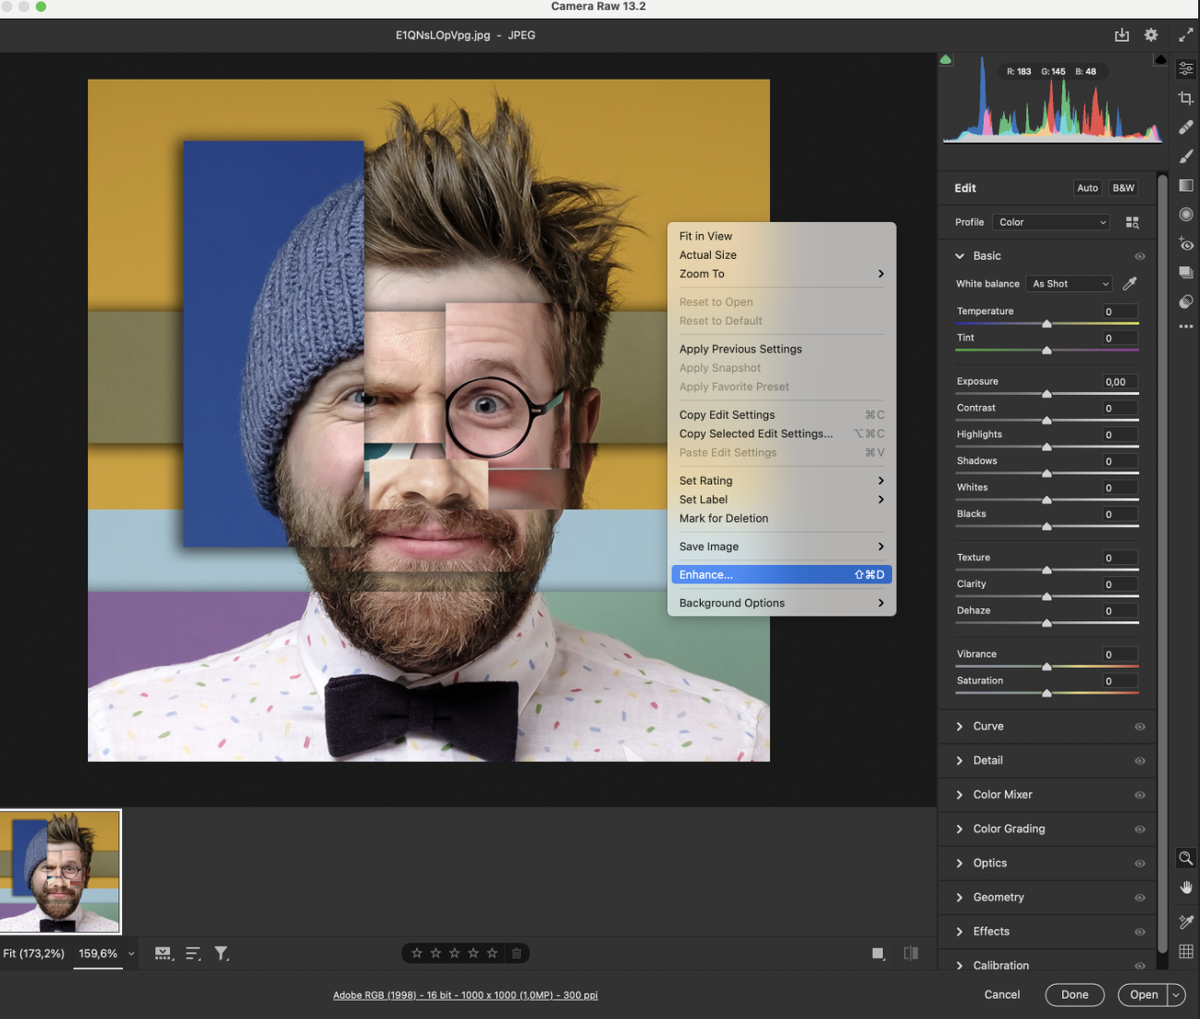Toggle the Curve panel eye icon
This screenshot has width=1200, height=1019.
click(1139, 727)
